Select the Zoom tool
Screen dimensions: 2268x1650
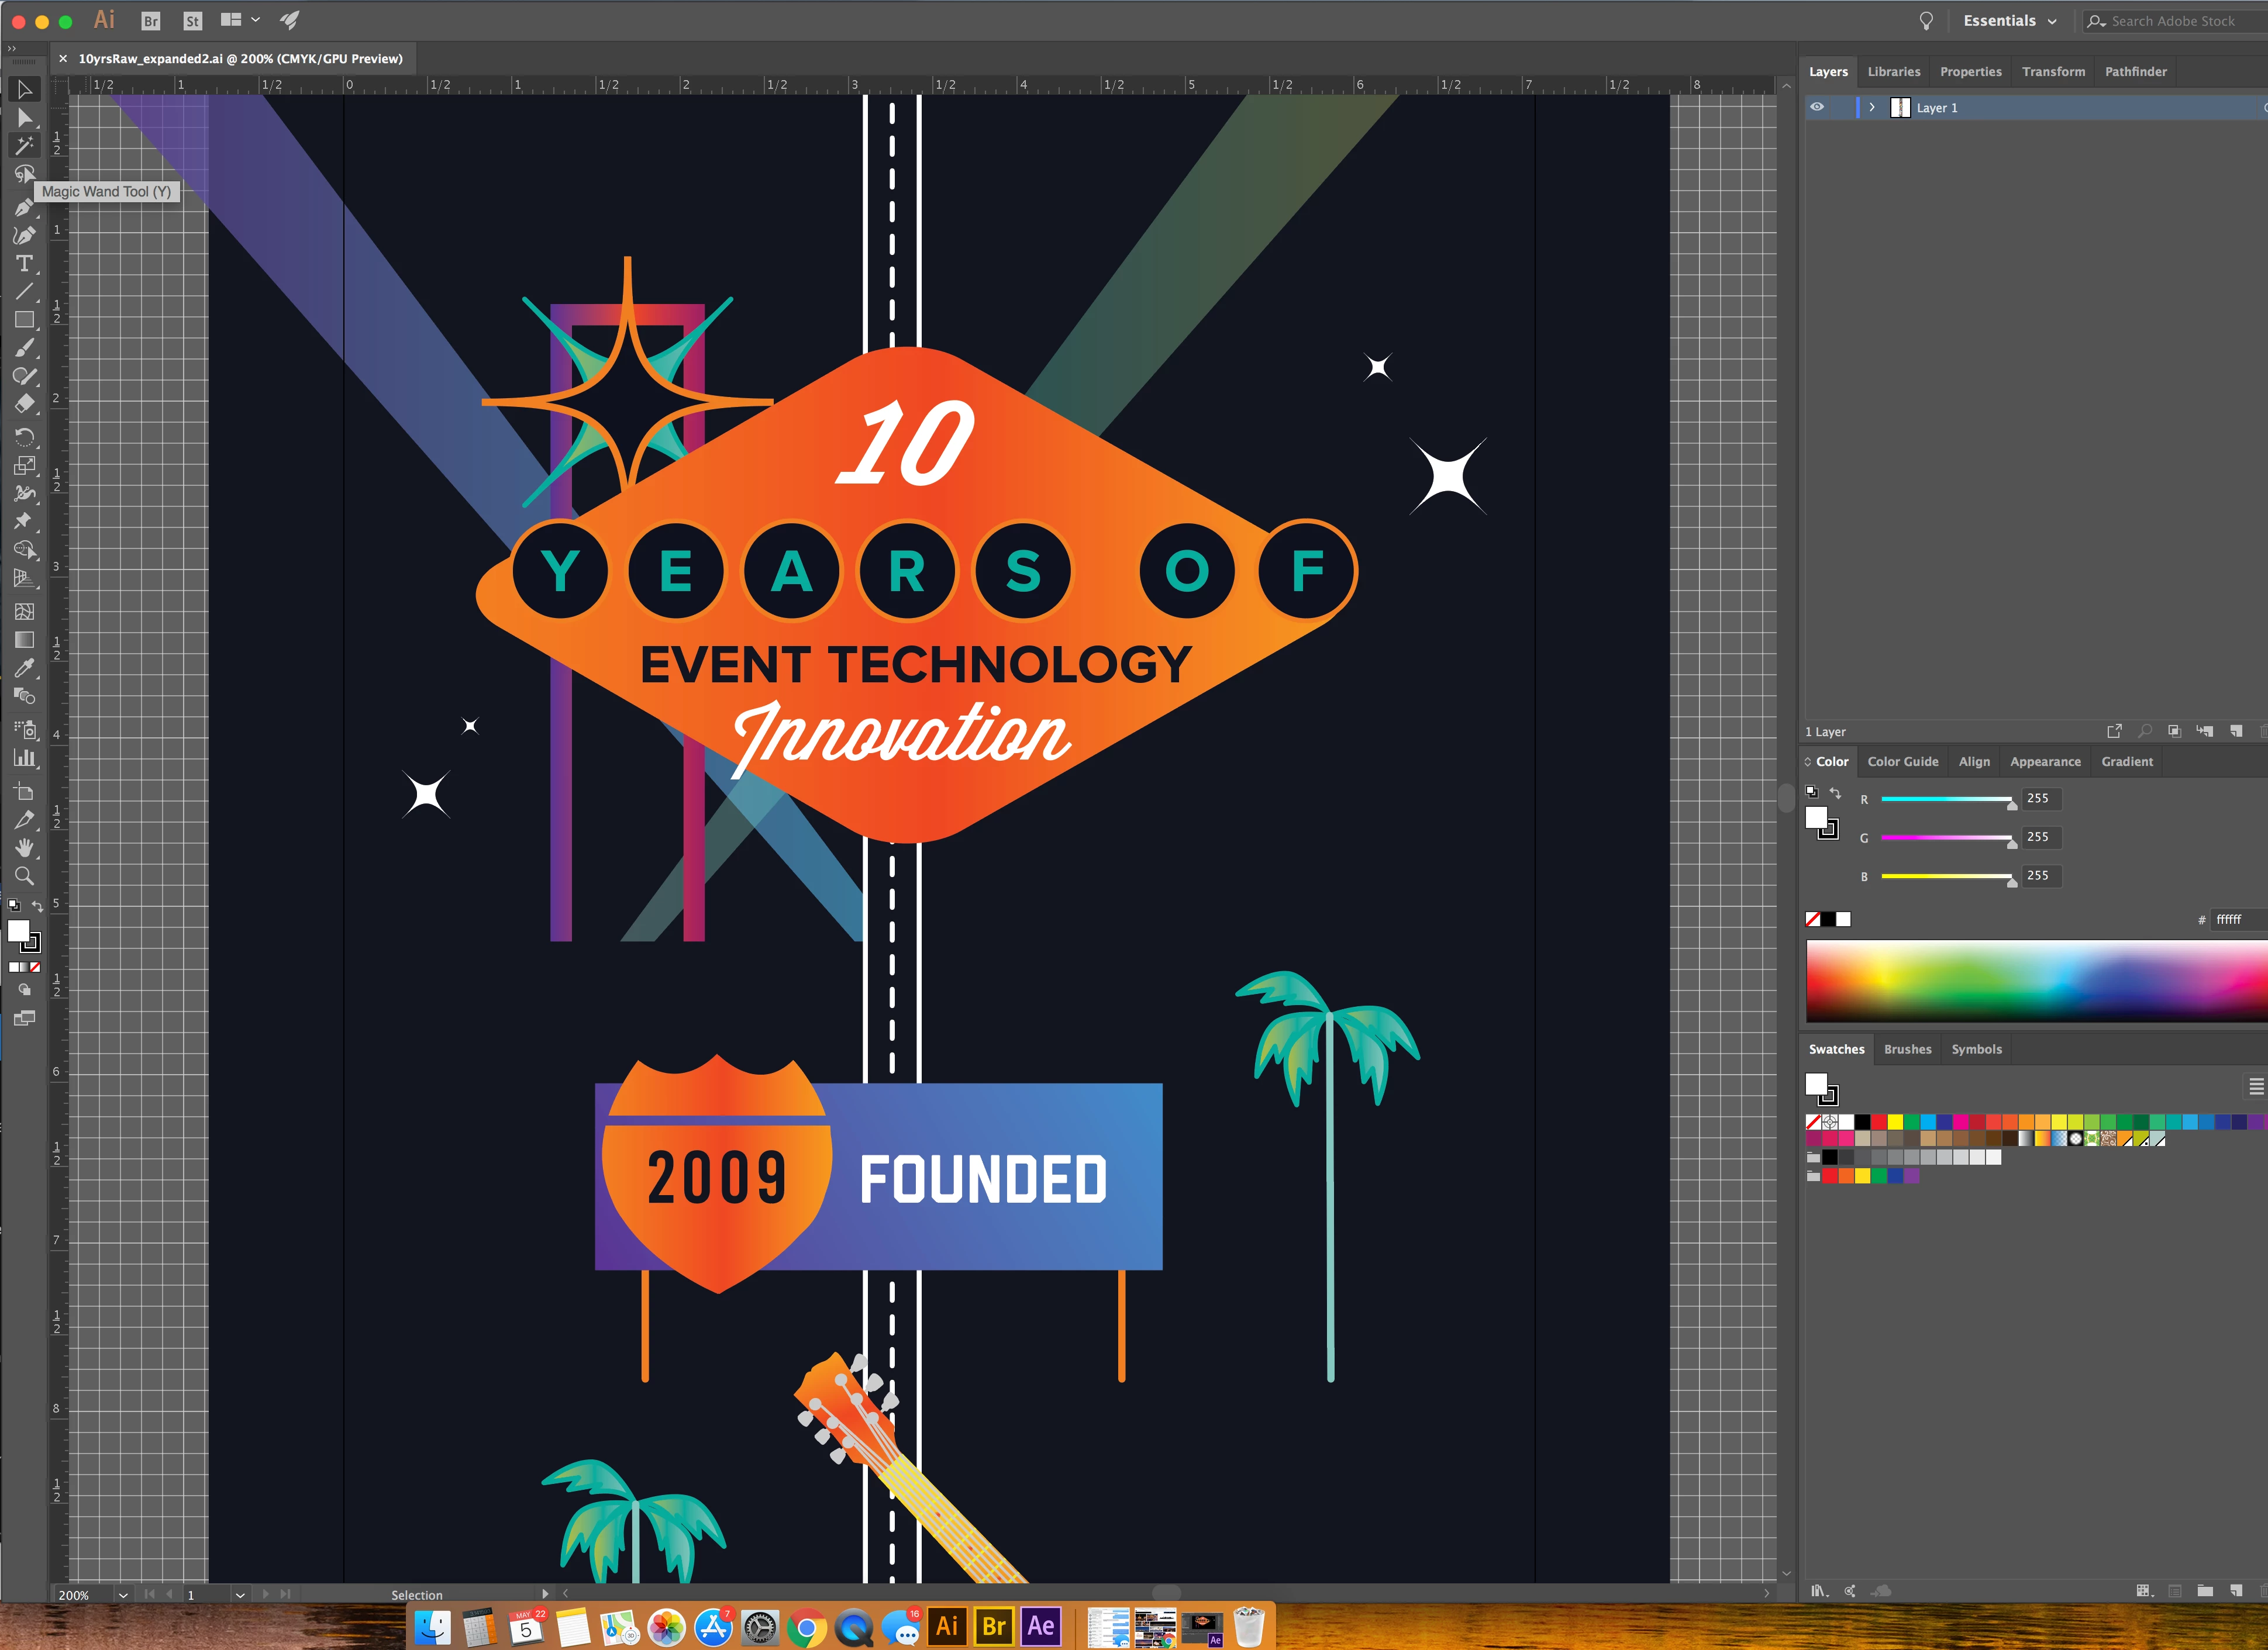pos(24,876)
